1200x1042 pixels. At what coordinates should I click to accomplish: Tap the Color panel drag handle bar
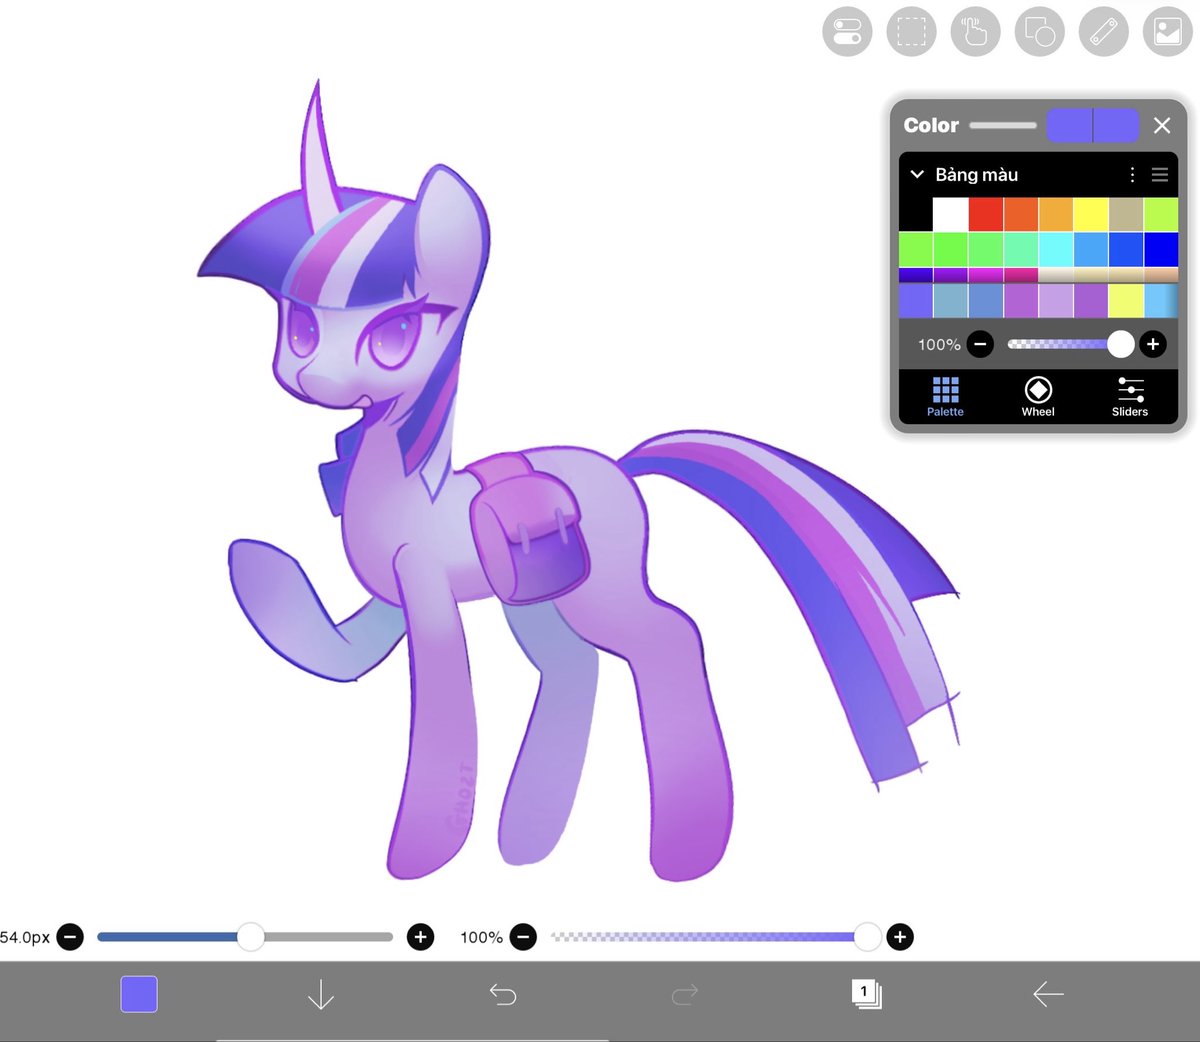point(1003,125)
